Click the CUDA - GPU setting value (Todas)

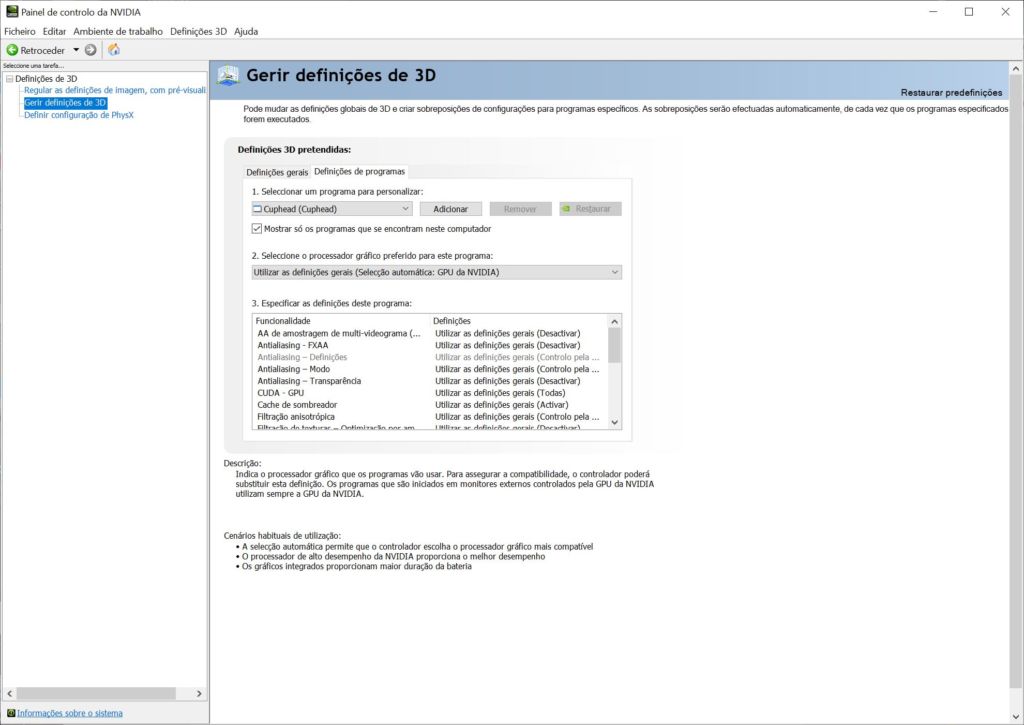click(500, 393)
